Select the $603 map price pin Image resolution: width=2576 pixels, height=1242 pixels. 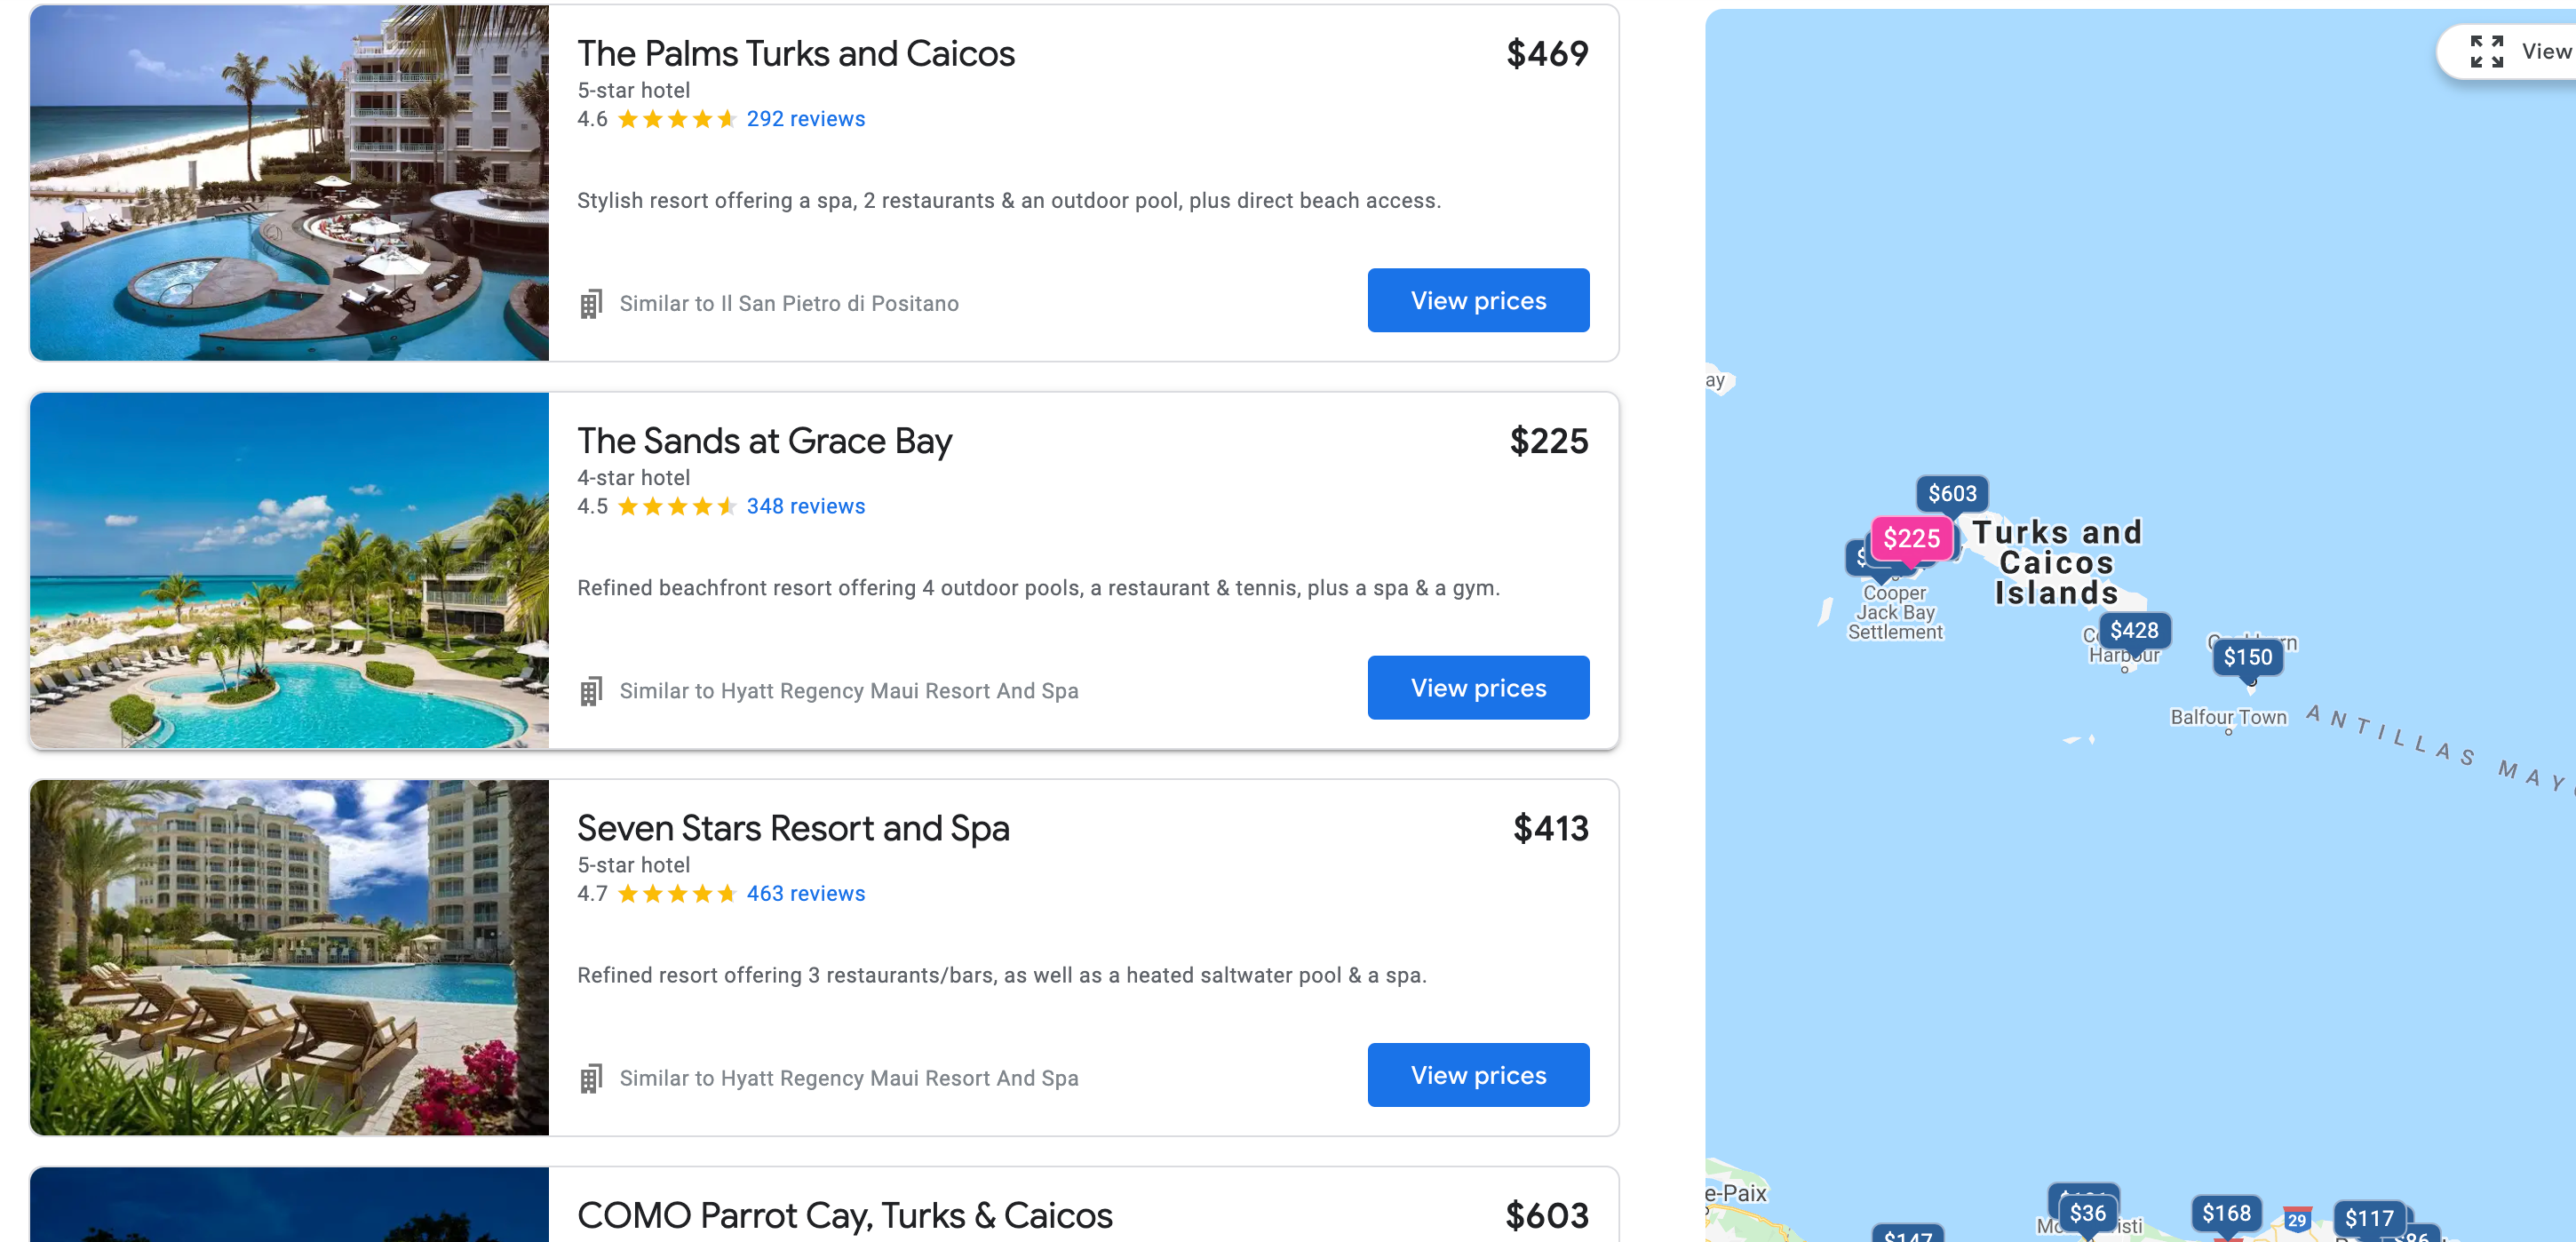tap(1951, 494)
